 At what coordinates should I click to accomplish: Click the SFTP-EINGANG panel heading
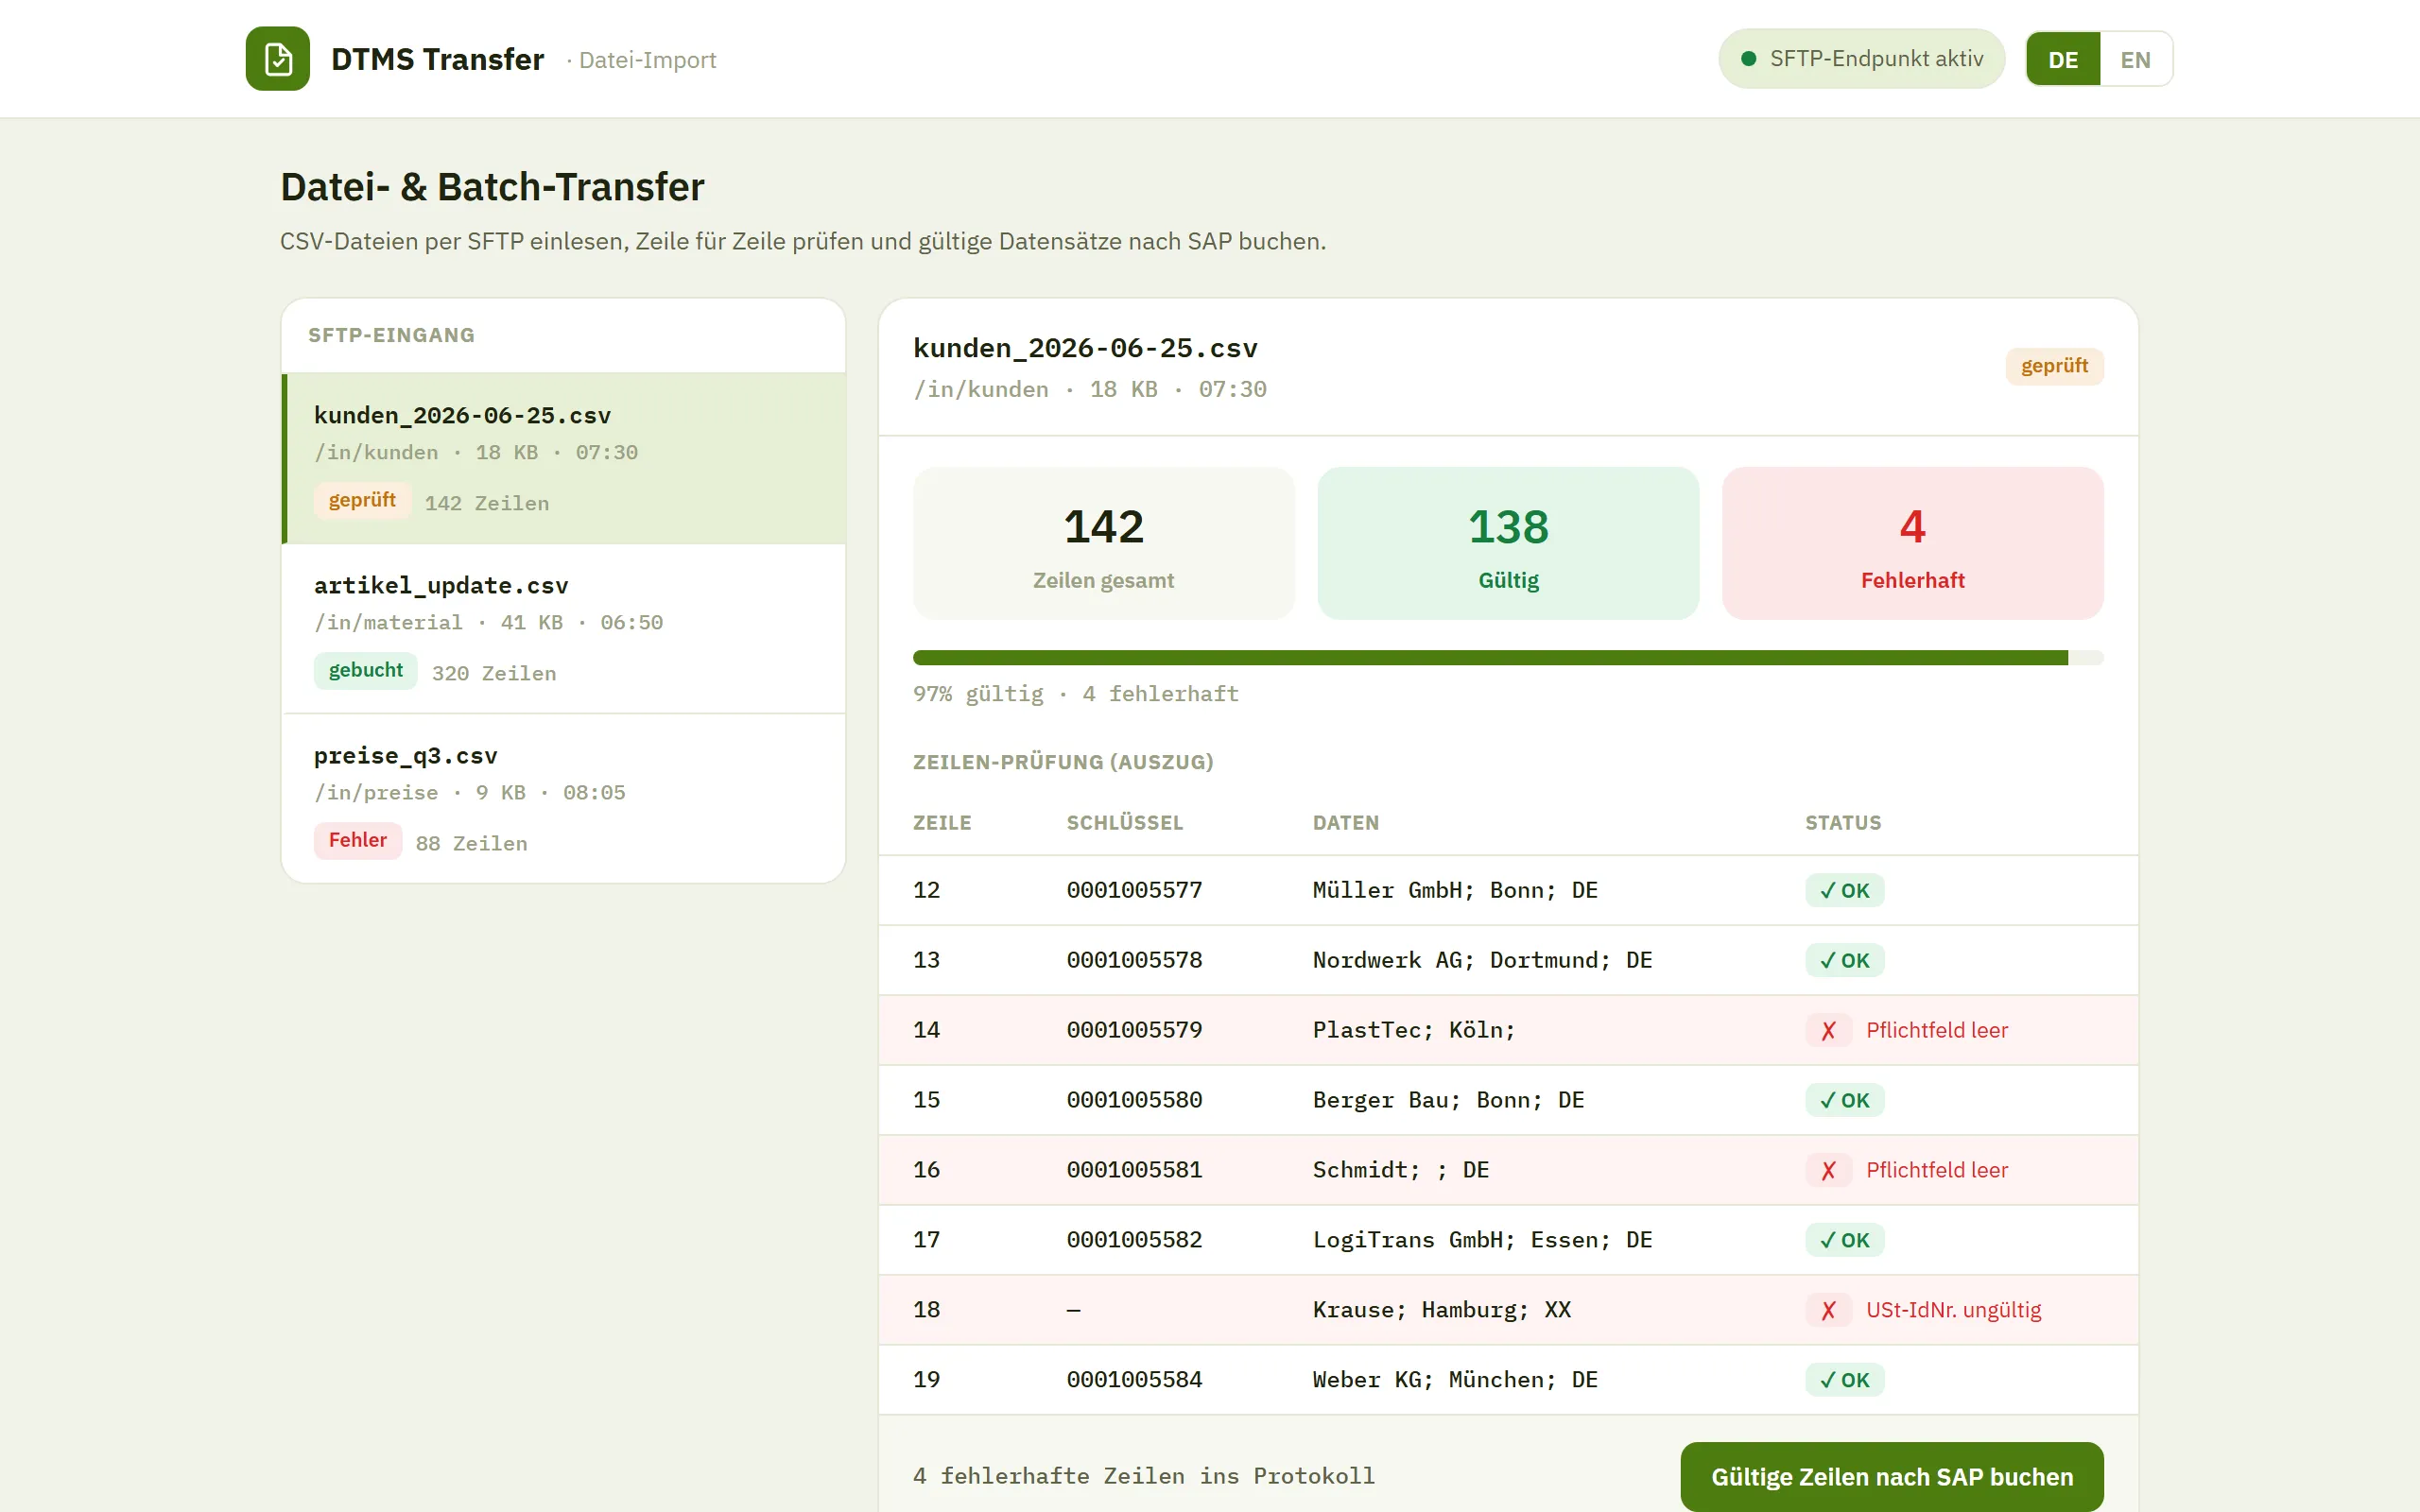(391, 335)
